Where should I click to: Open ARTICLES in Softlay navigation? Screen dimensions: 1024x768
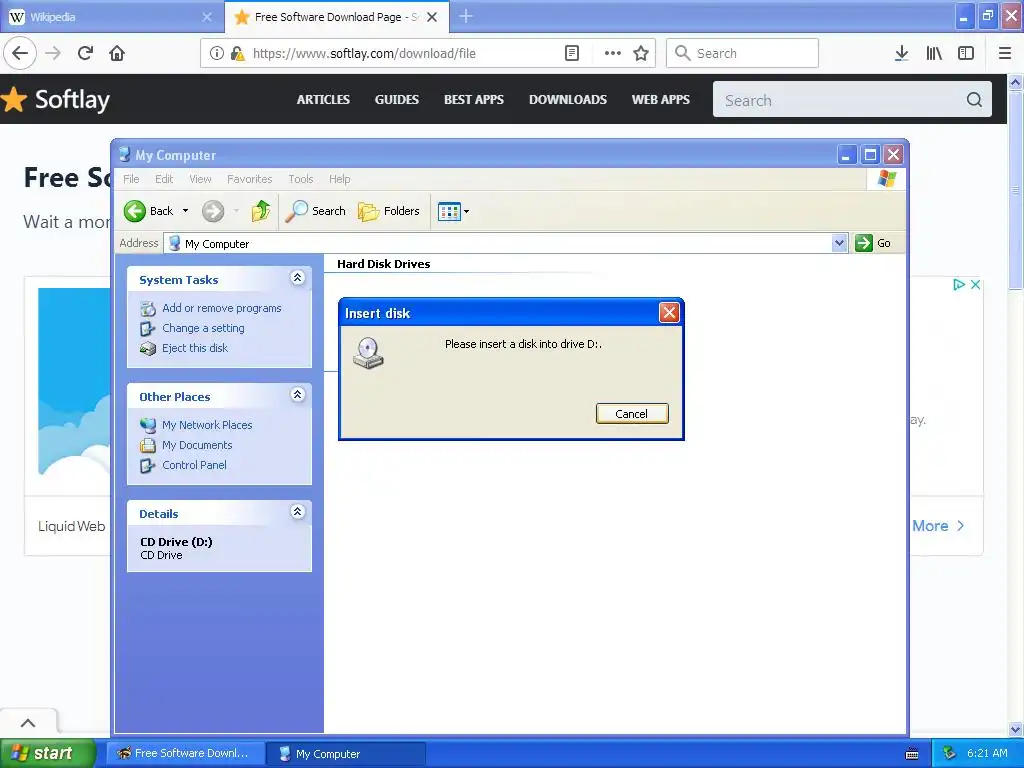pyautogui.click(x=323, y=99)
